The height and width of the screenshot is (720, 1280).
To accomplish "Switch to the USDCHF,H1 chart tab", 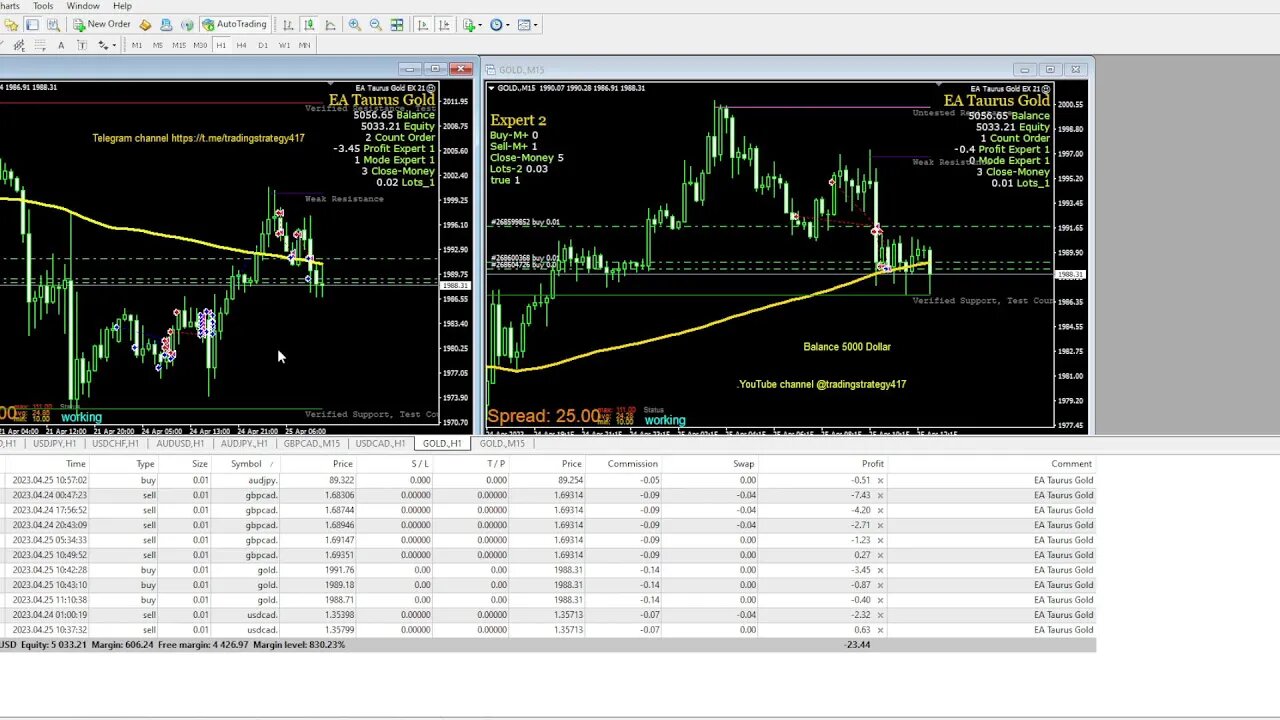I will point(114,443).
